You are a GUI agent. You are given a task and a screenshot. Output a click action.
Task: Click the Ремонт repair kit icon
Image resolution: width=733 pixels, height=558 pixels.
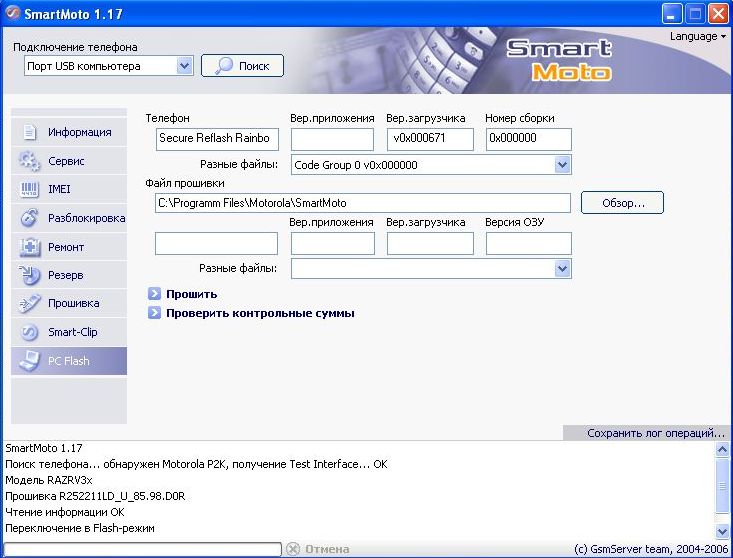(x=30, y=247)
